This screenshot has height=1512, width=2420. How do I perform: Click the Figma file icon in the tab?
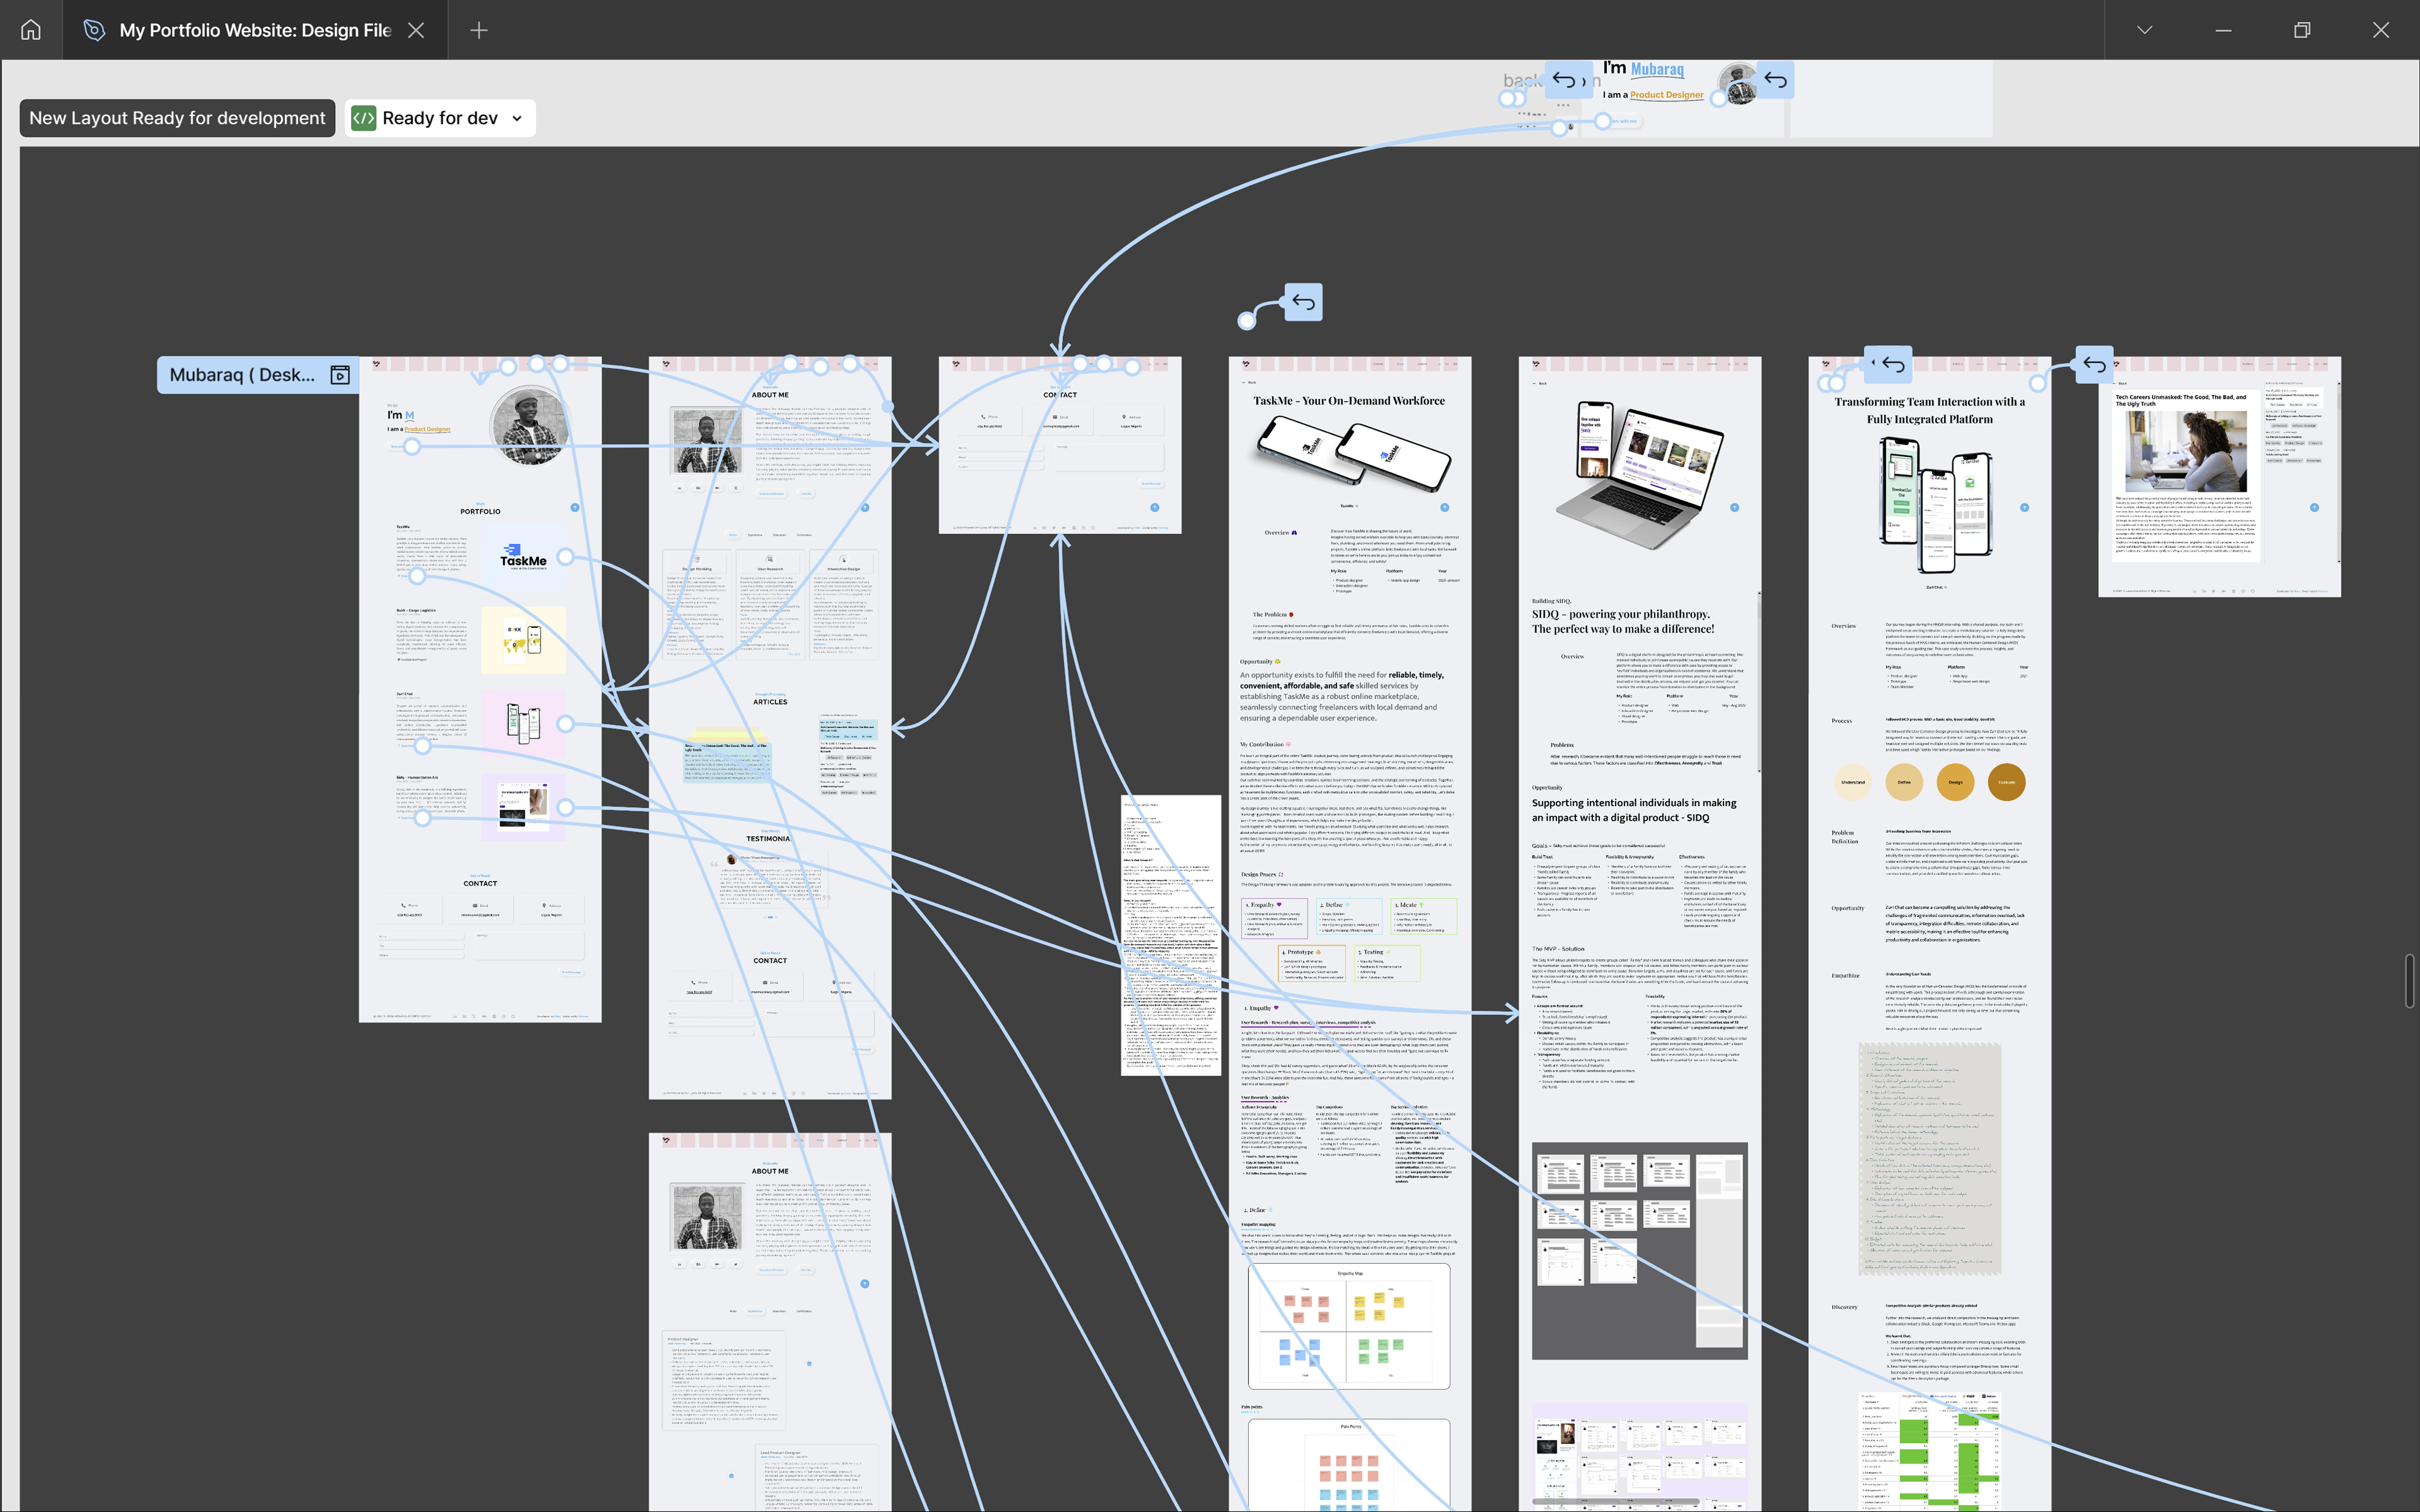tap(94, 30)
